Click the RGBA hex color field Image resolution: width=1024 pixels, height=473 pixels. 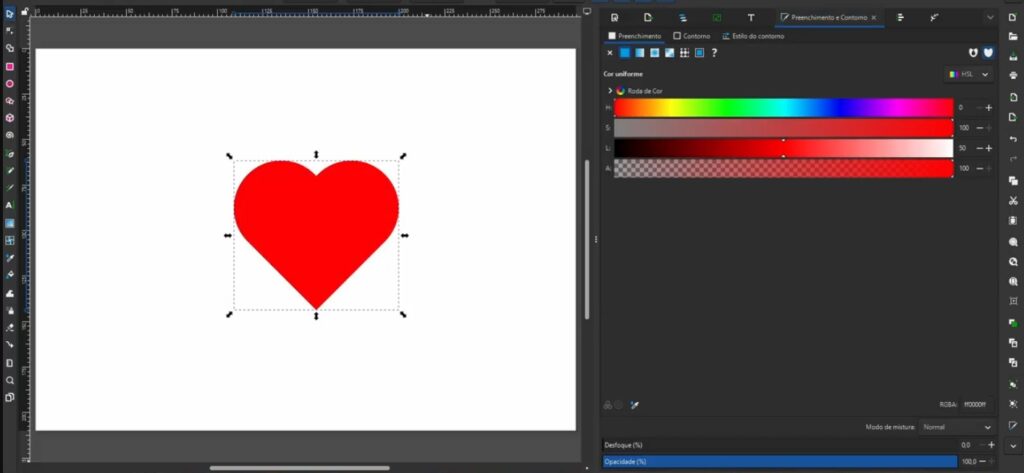click(975, 405)
